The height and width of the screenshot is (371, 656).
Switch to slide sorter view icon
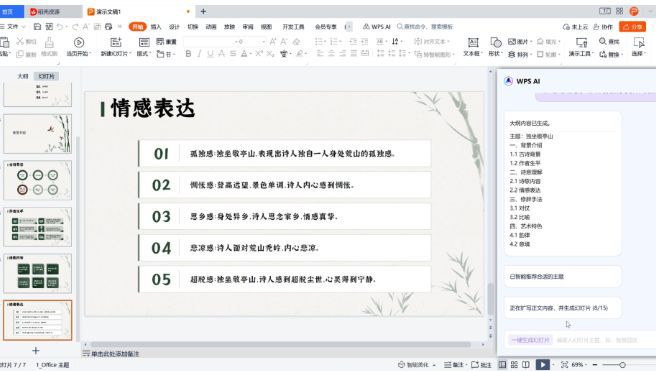point(514,365)
